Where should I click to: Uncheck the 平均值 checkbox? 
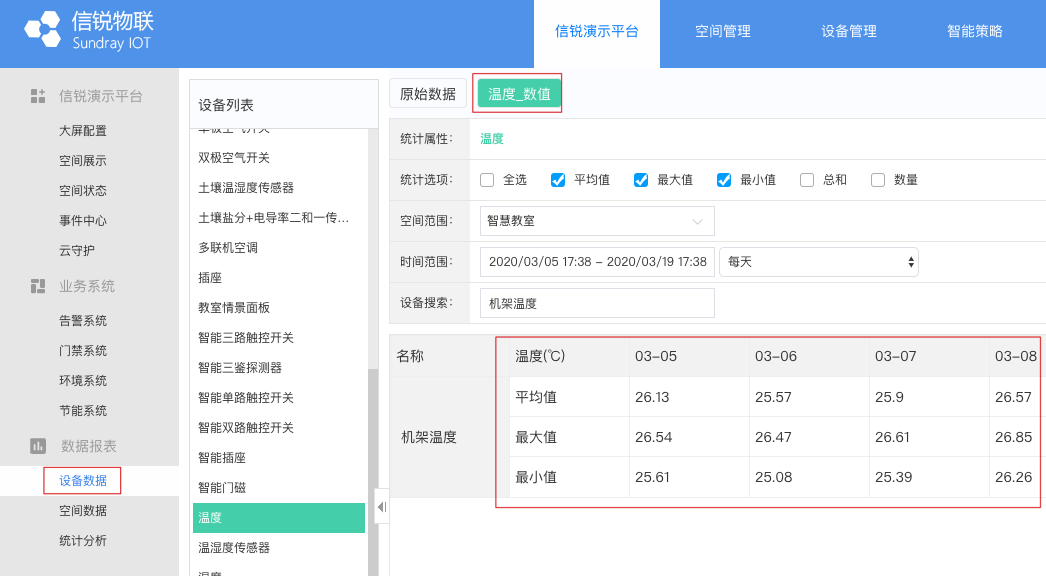(x=558, y=180)
